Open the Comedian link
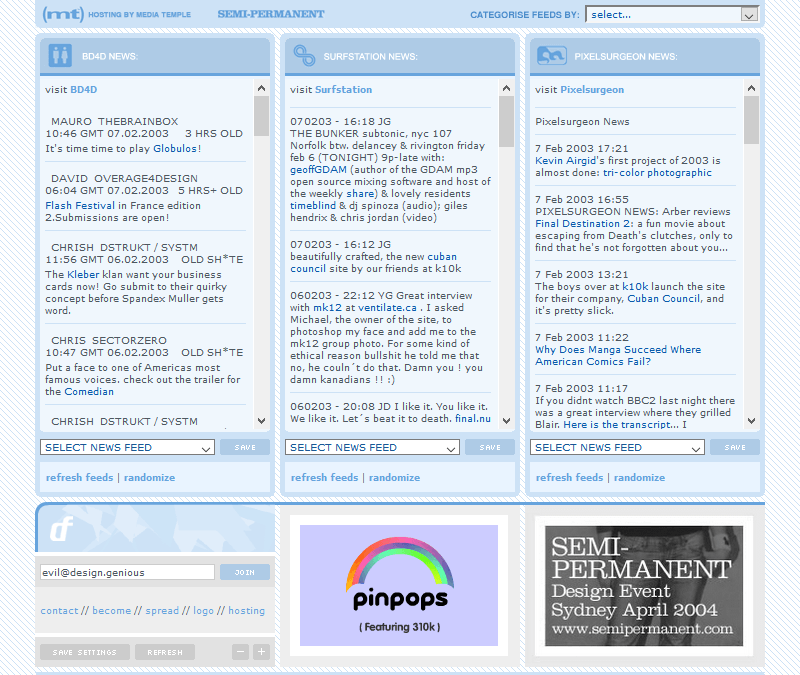Screen dimensions: 800x675 coord(89,392)
